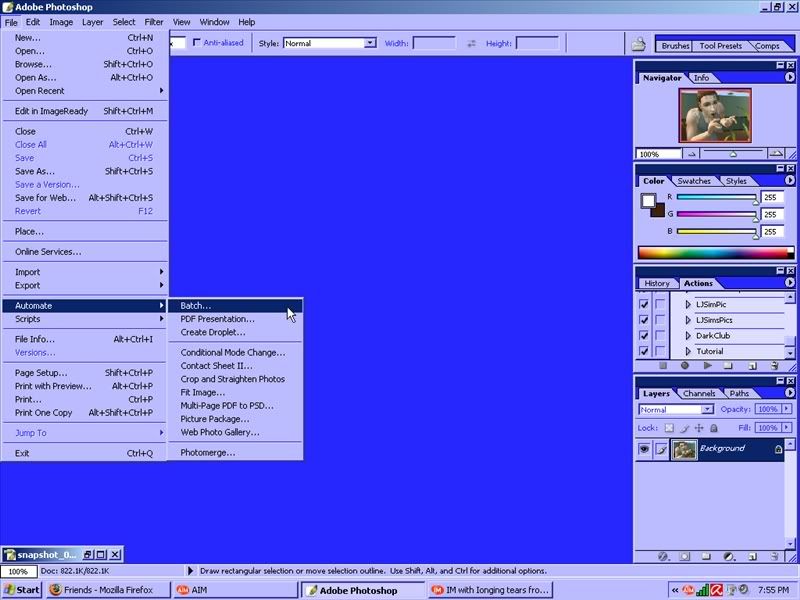Viewport: 800px width, 600px height.
Task: Click the Navigator image thumbnail
Action: pos(715,115)
